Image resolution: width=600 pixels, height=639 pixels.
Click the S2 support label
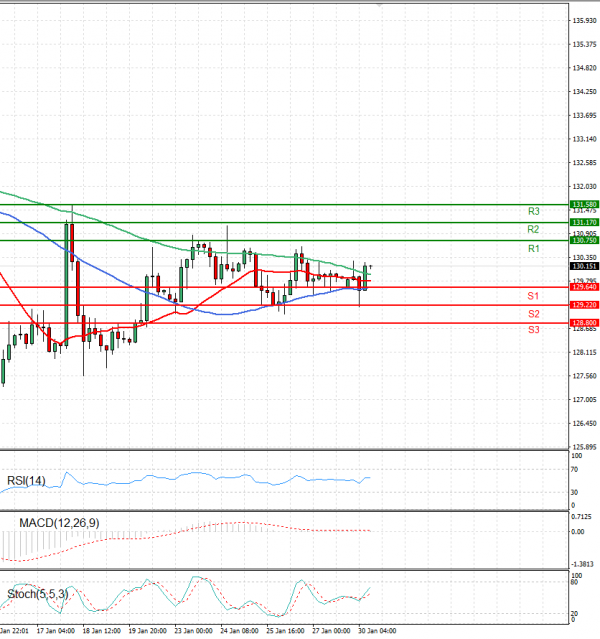(534, 314)
